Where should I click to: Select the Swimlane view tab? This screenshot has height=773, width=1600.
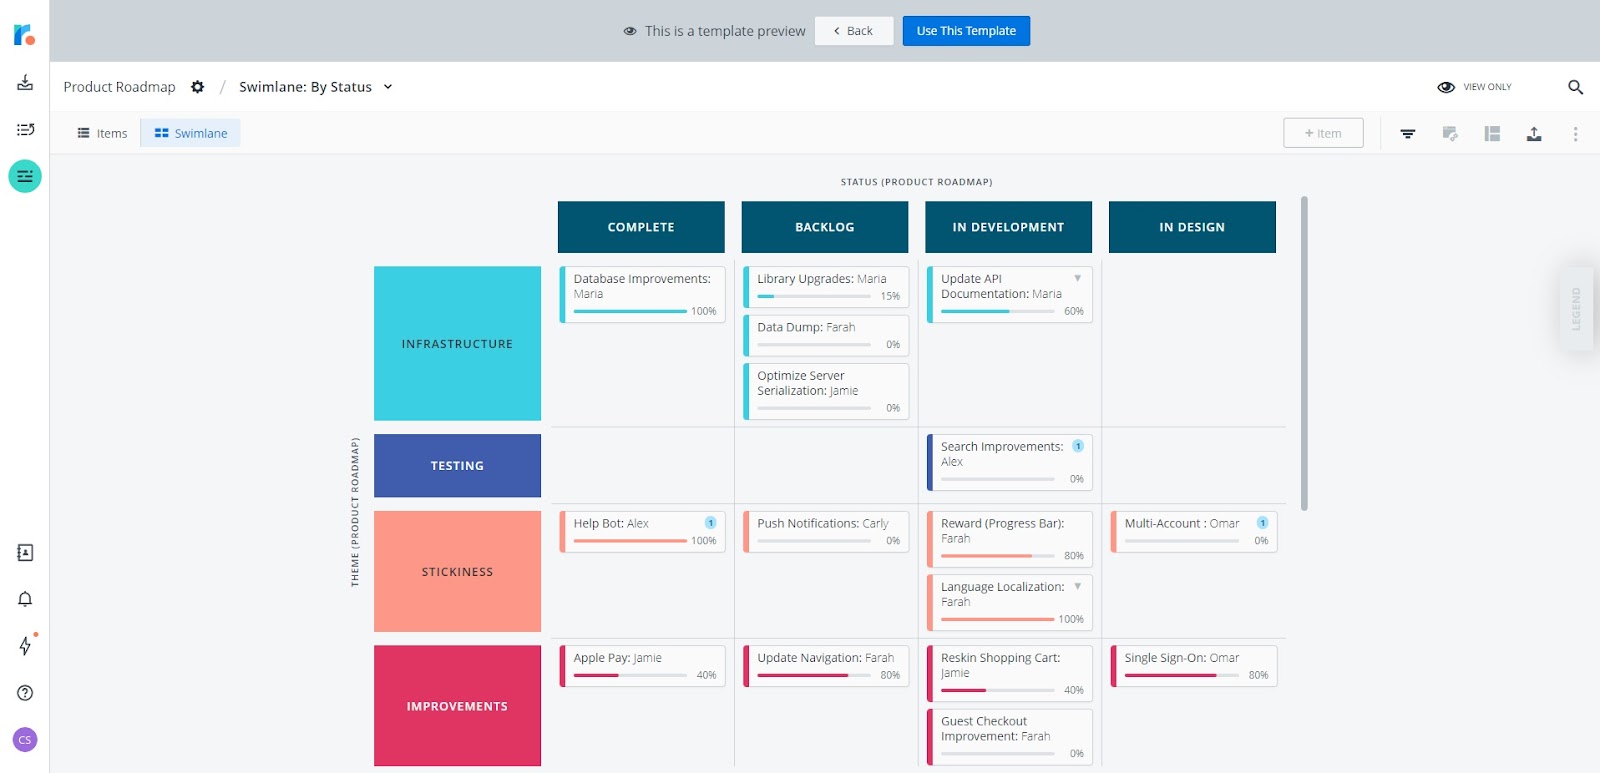pyautogui.click(x=191, y=133)
